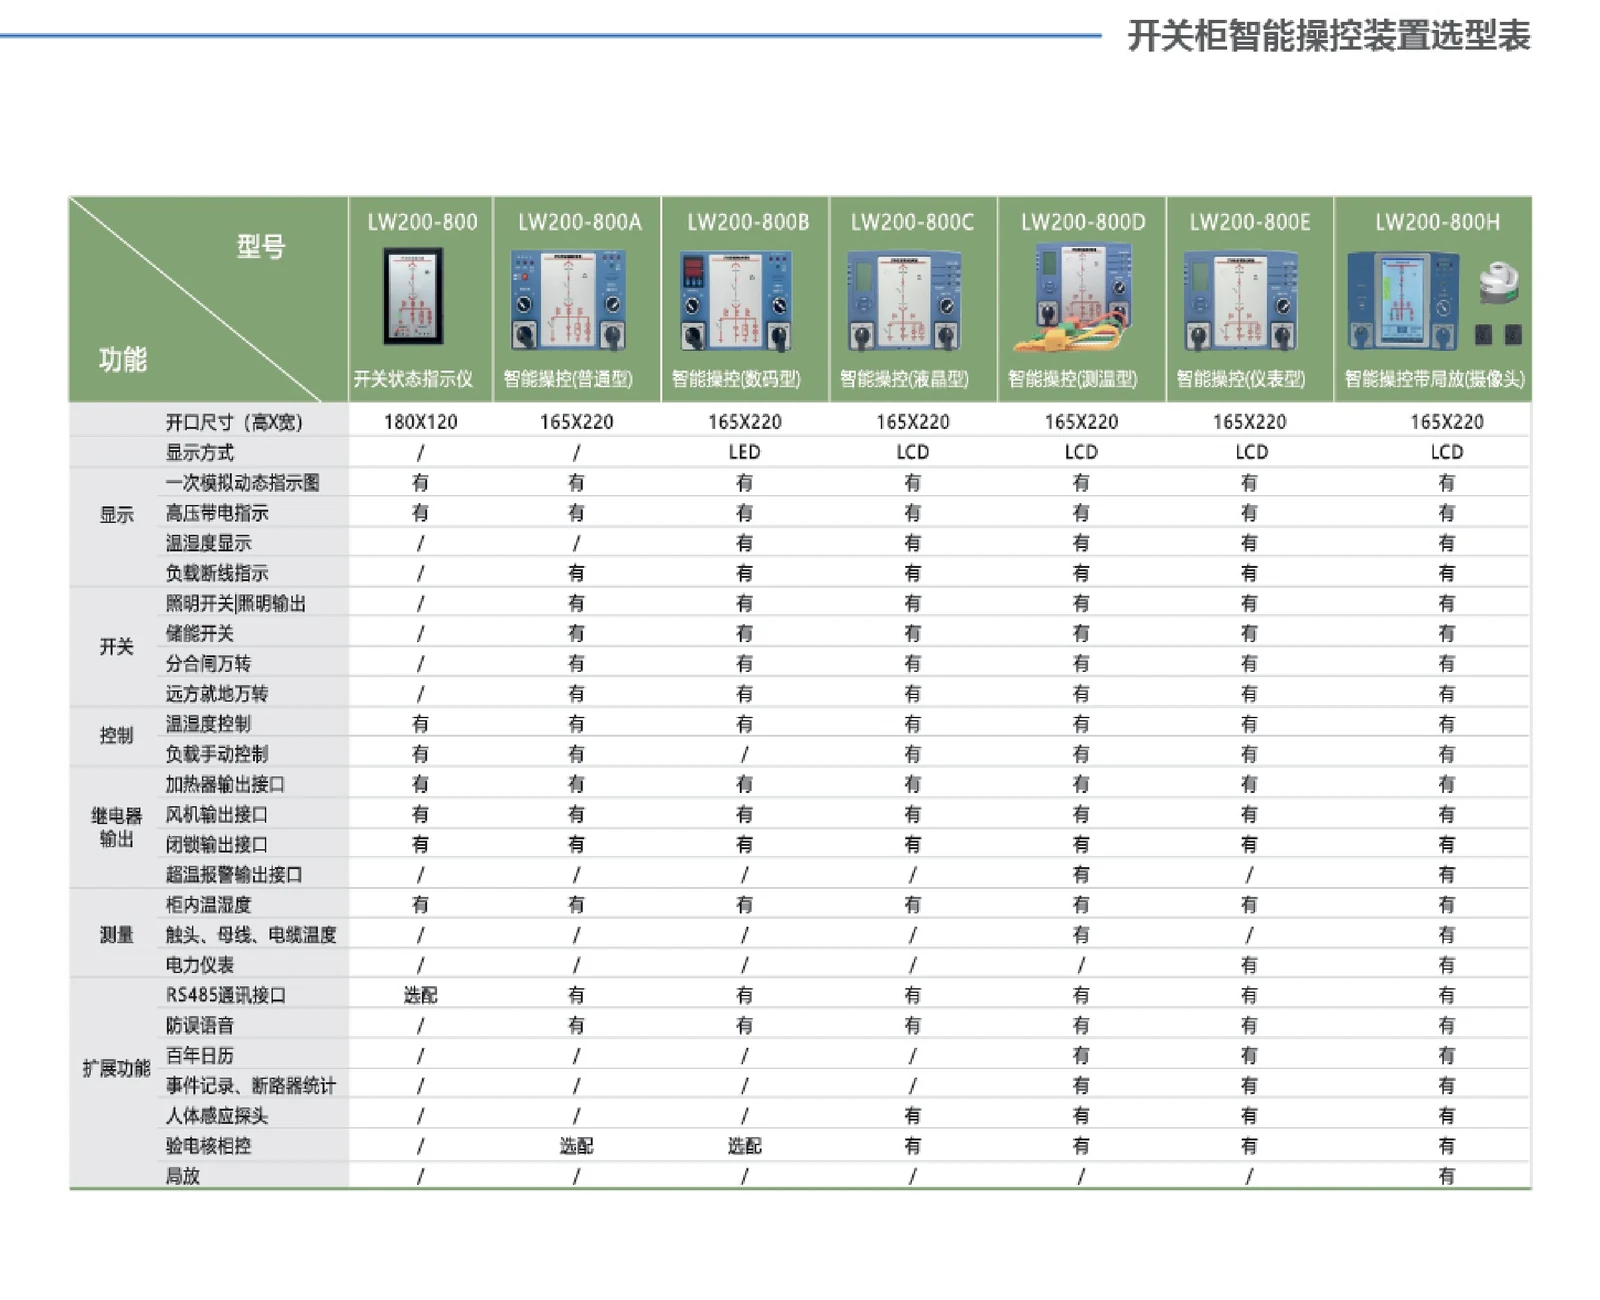The width and height of the screenshot is (1600, 1300).
Task: Select the 选配 cell under LW200-800
Action: tap(420, 995)
